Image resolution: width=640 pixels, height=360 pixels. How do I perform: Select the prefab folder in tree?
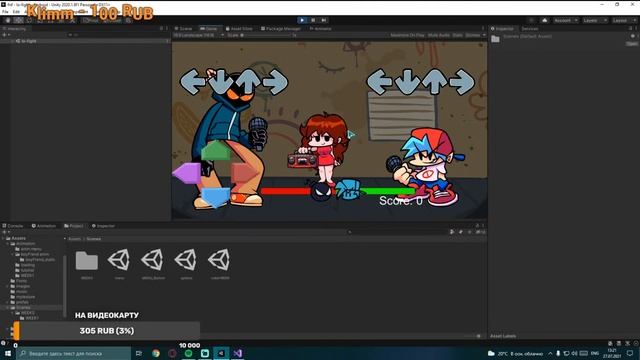[20, 302]
